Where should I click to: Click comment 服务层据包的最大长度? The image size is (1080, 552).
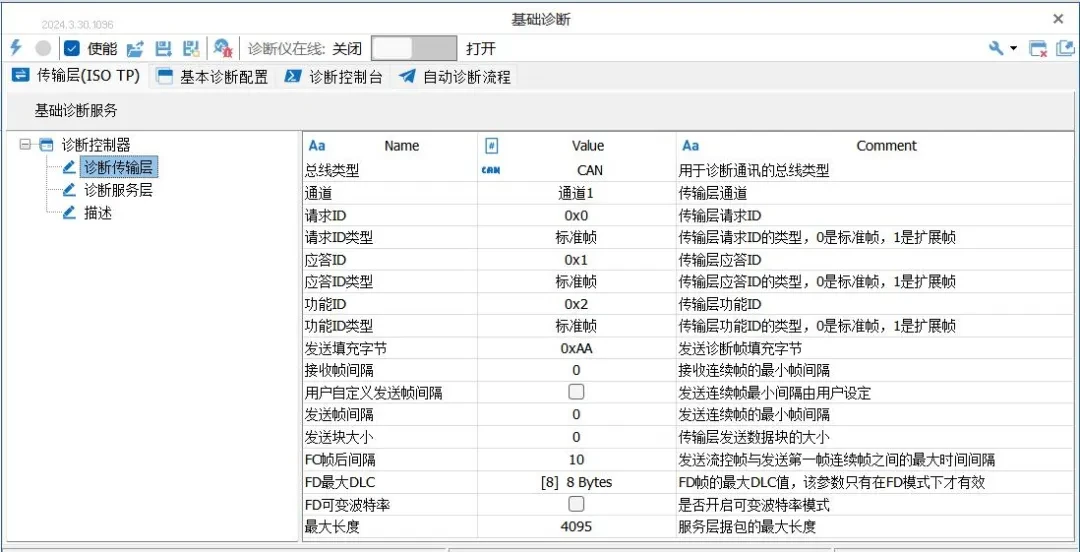pos(747,527)
